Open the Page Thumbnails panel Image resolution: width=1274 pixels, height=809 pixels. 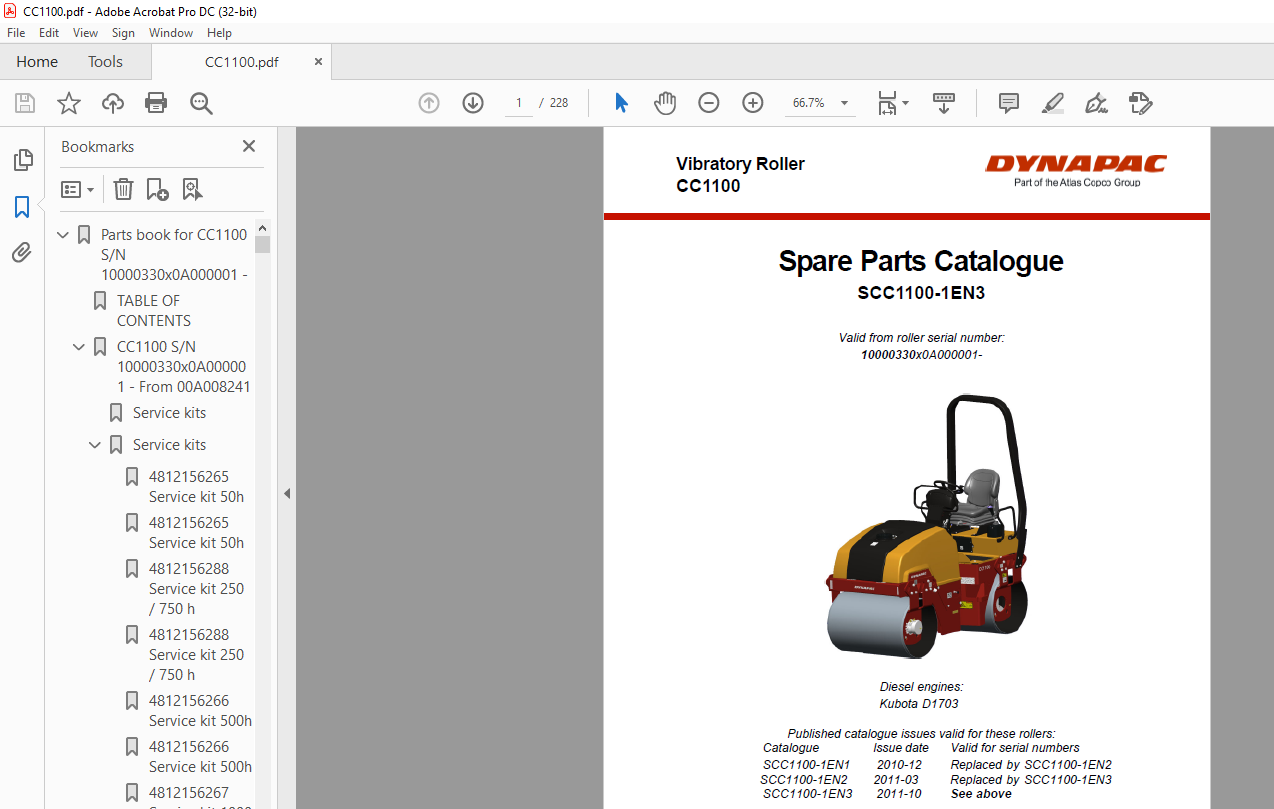[22, 160]
